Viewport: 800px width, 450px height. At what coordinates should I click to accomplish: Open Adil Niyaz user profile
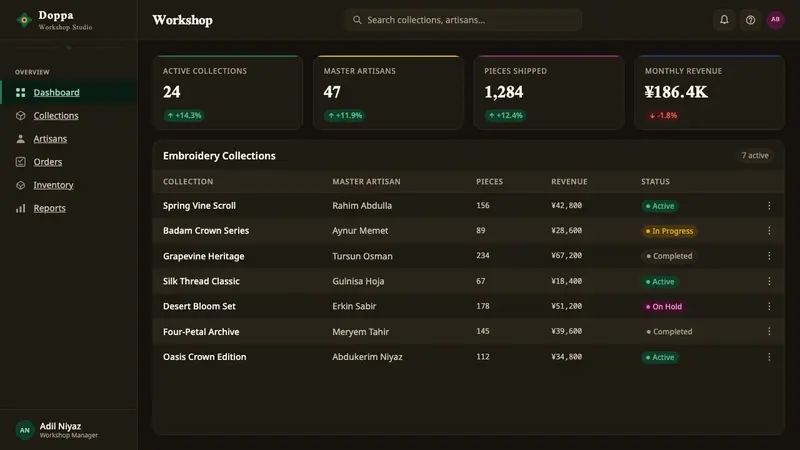[x=68, y=430]
